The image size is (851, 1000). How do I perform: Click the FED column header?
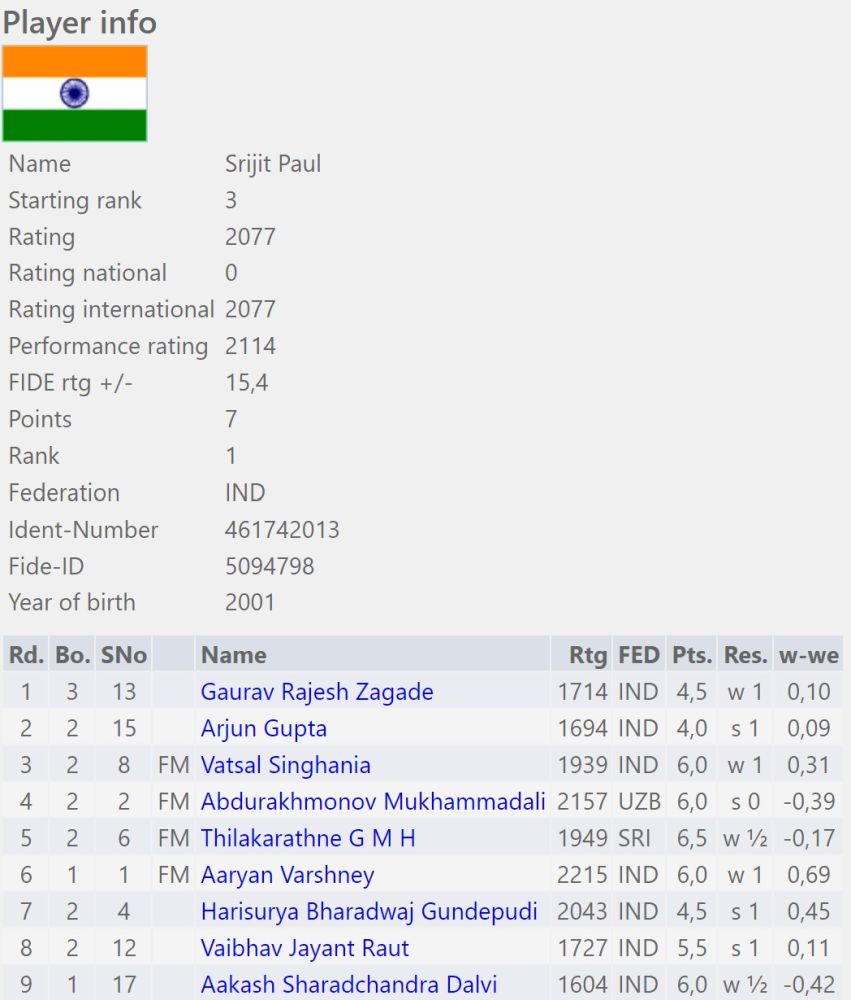coord(639,654)
